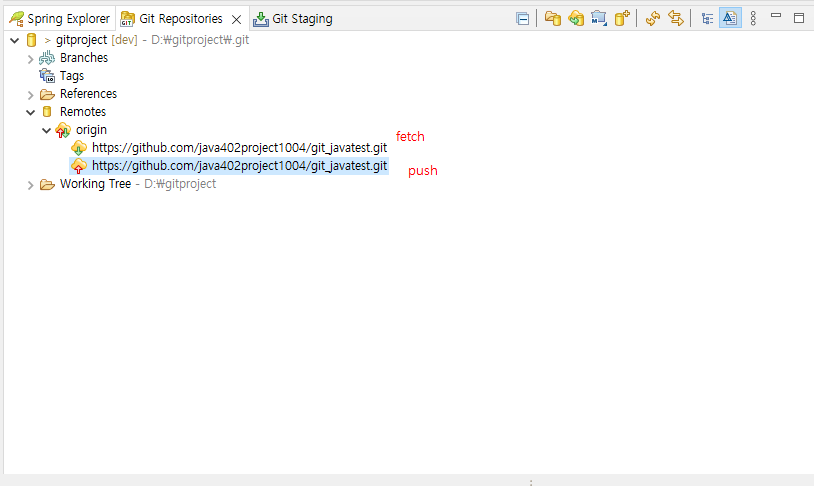This screenshot has height=486, width=814.
Task: Collapse the gitproject repository node
Action: coord(15,40)
